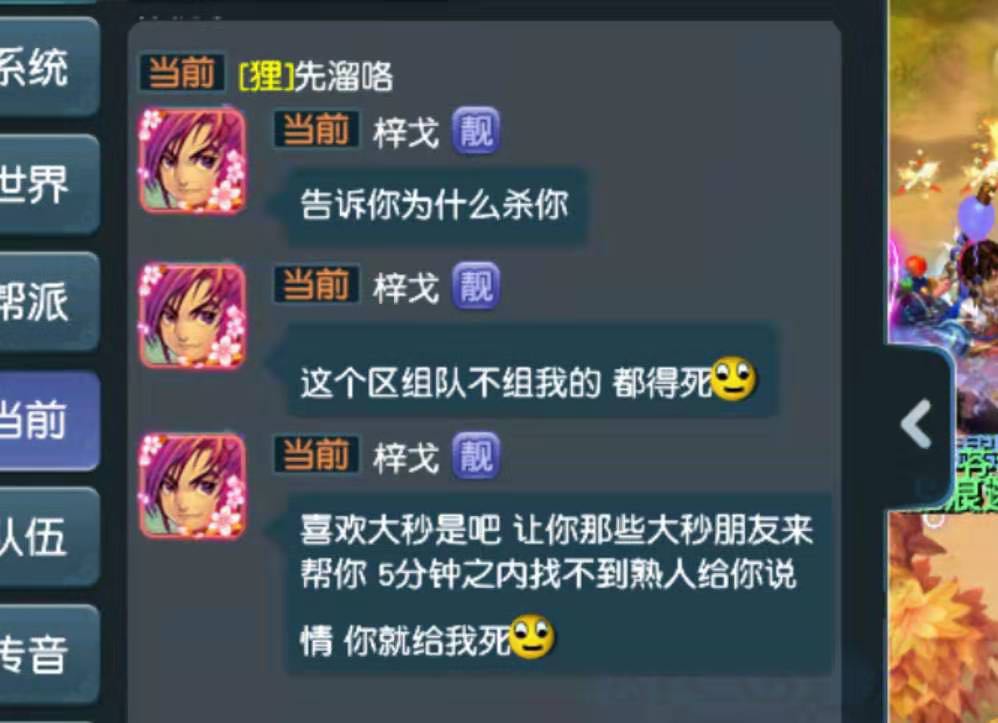Image resolution: width=998 pixels, height=723 pixels.
Task: Switch to the 世界 chat channel tab
Action: pyautogui.click(x=47, y=185)
